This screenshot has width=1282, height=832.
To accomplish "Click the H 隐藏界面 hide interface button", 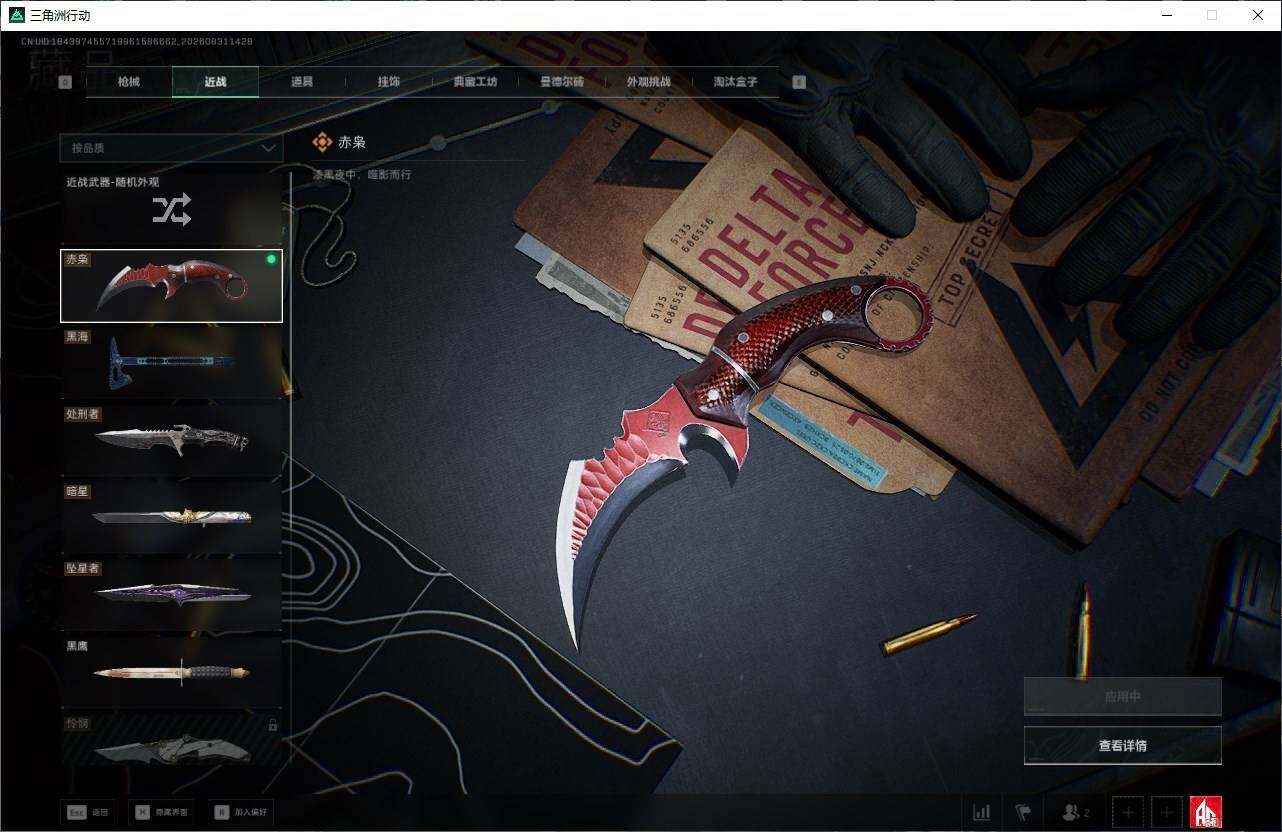I will tap(162, 812).
